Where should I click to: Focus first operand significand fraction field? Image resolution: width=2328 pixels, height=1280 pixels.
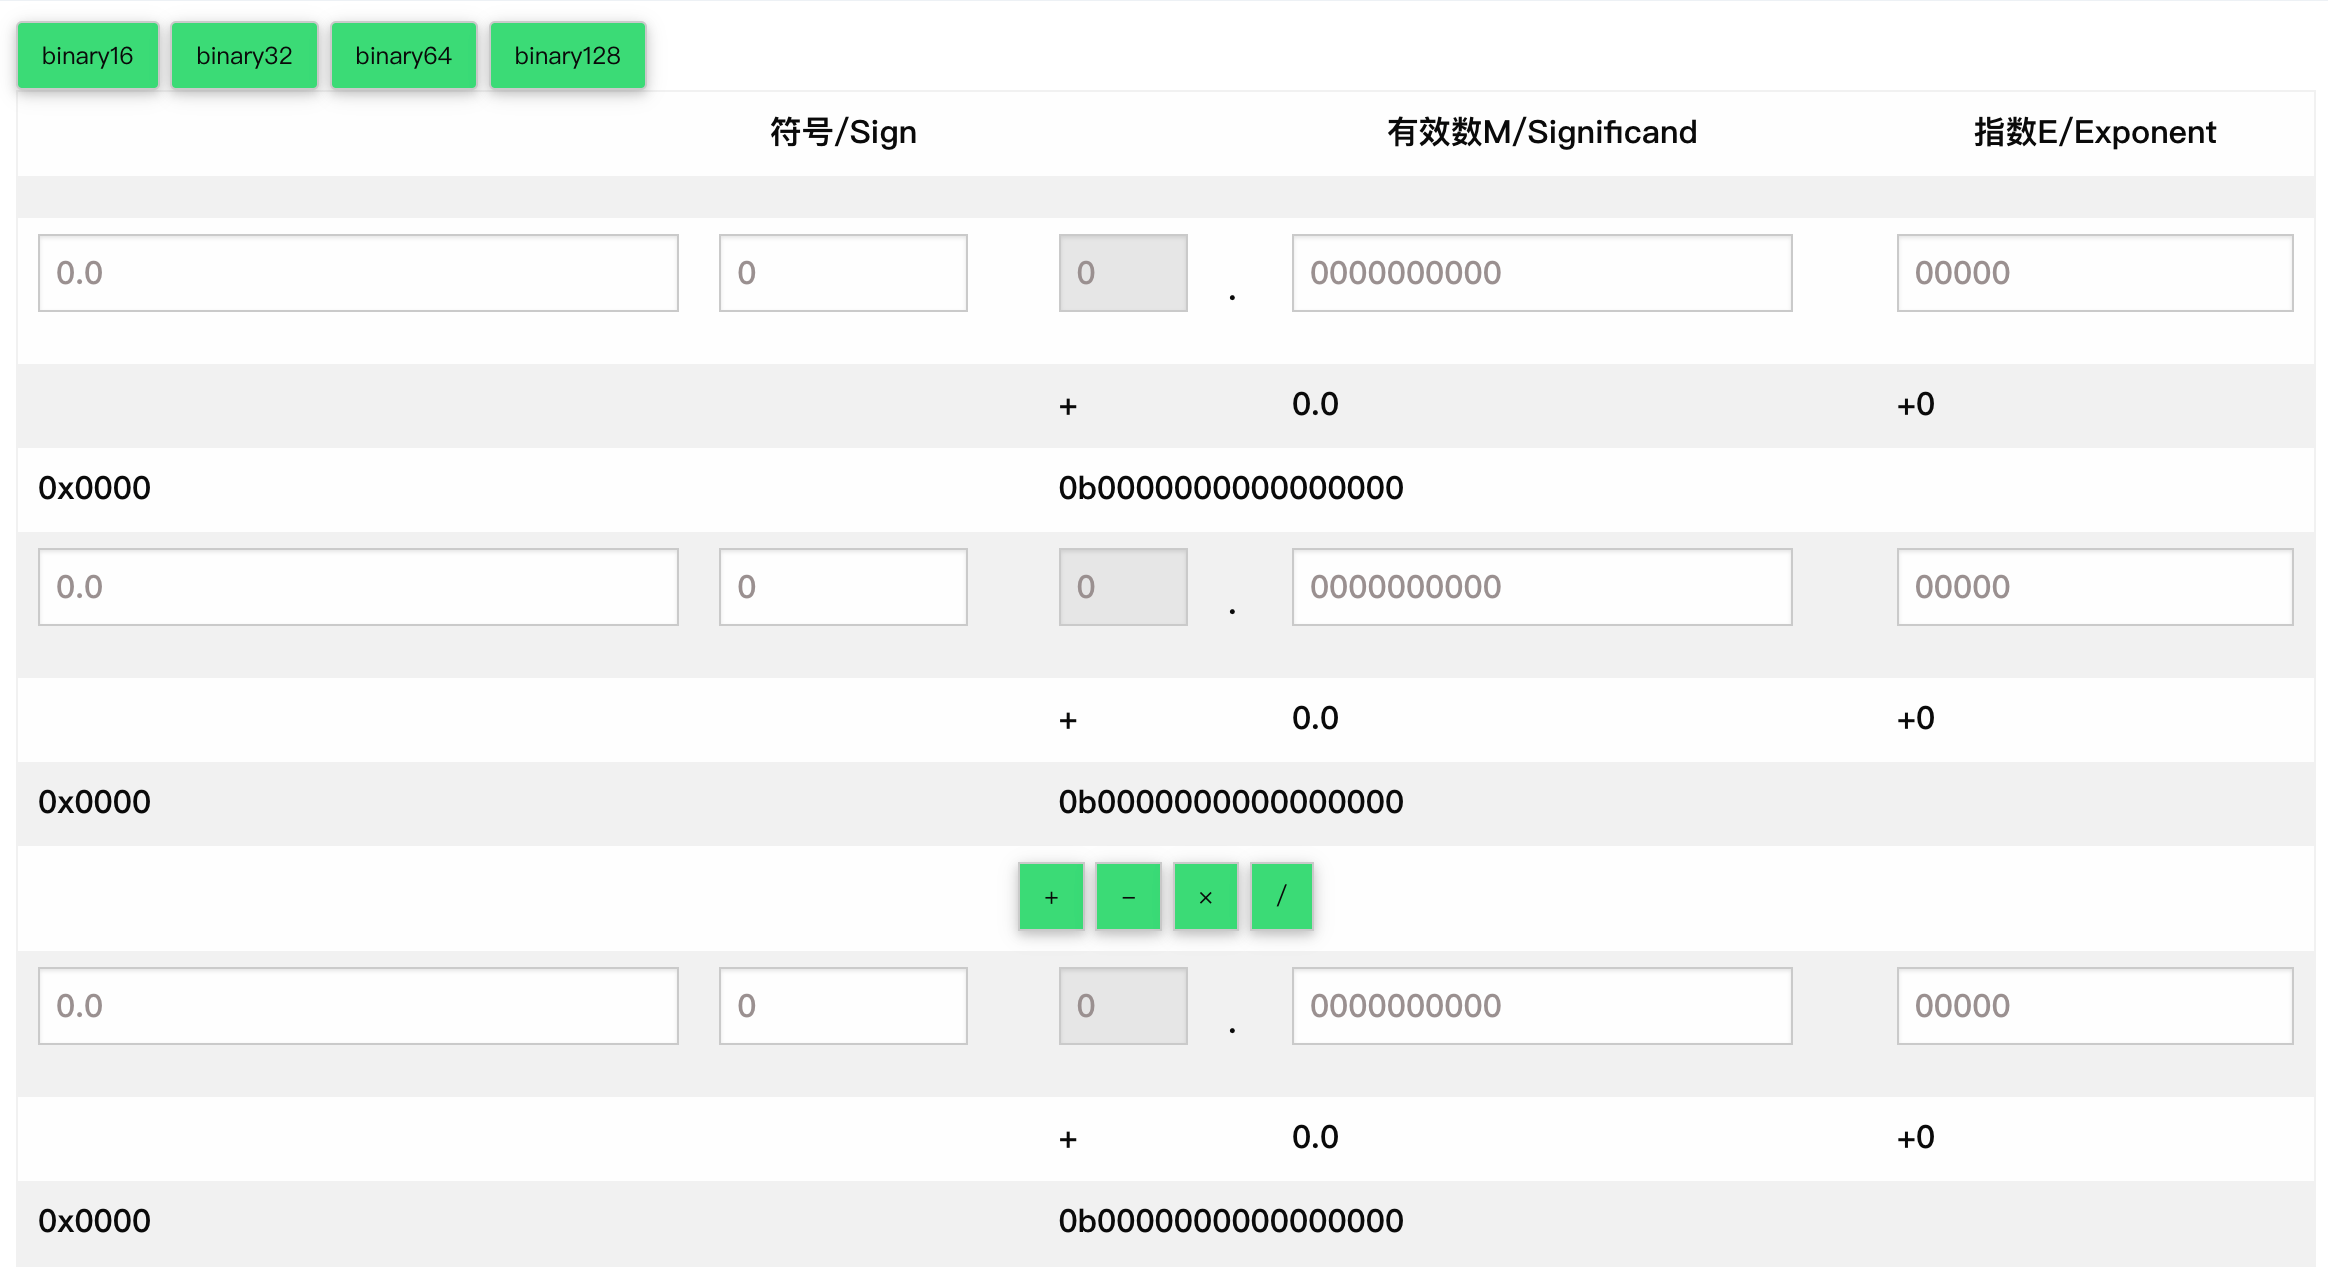1541,273
